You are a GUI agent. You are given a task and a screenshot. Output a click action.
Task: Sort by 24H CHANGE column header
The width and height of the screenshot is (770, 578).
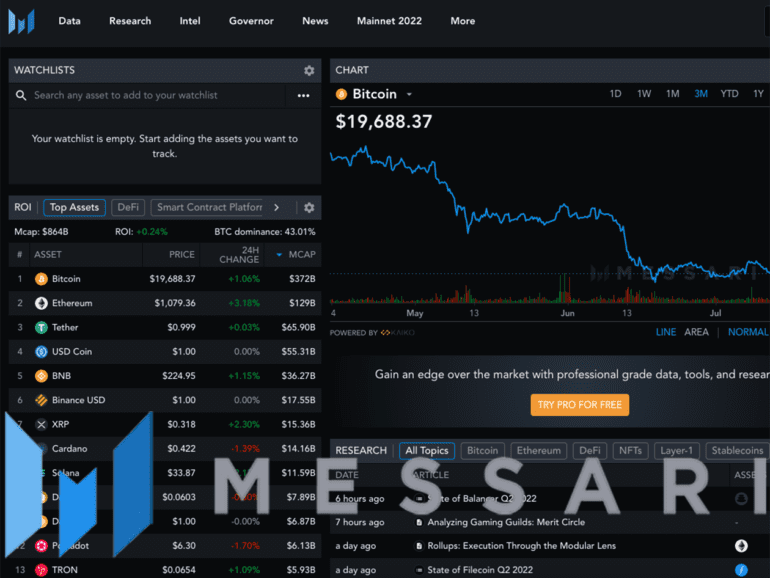[x=239, y=255]
